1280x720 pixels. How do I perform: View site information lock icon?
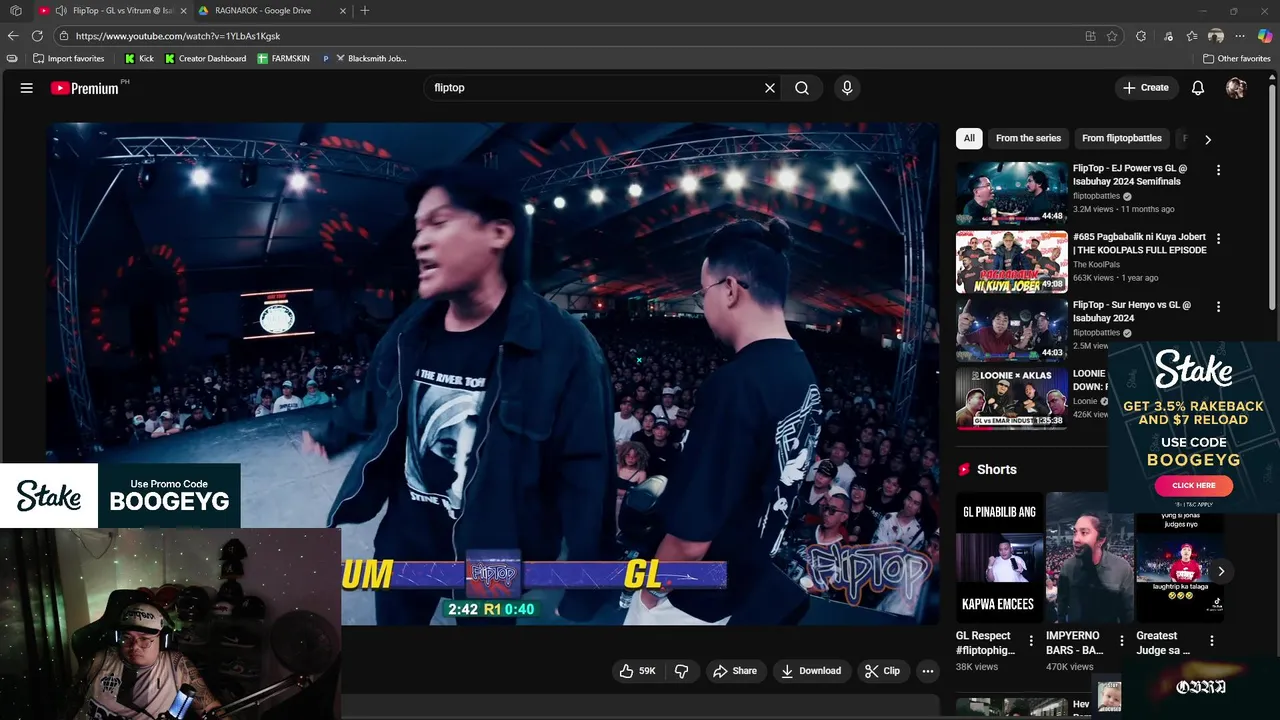point(64,36)
